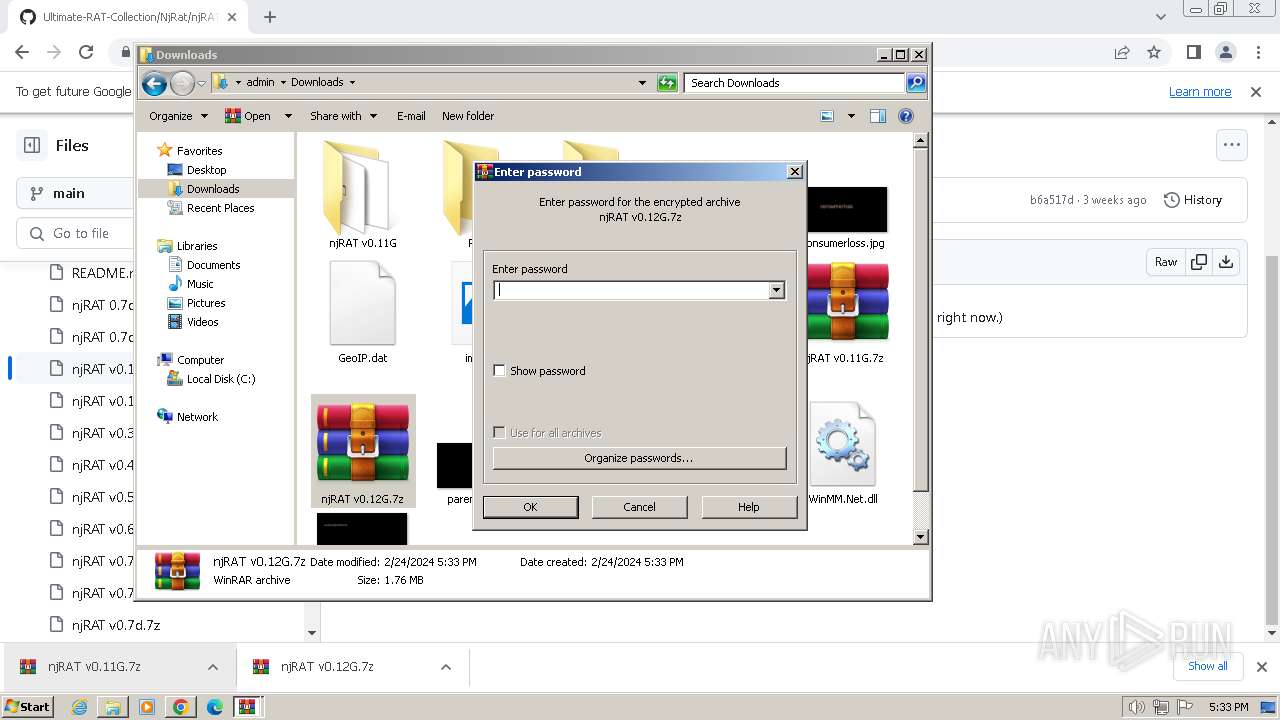Expand the Open button dropdown arrow
1280x720 pixels.
pyautogui.click(x=288, y=116)
